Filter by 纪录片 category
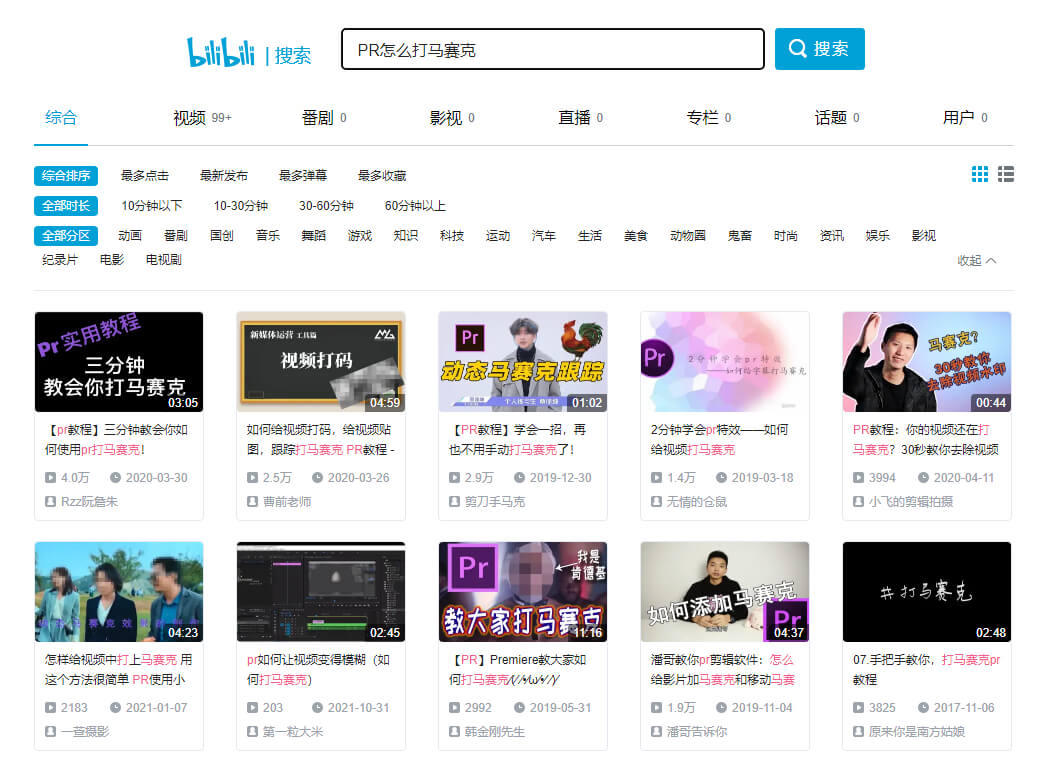 pyautogui.click(x=59, y=260)
